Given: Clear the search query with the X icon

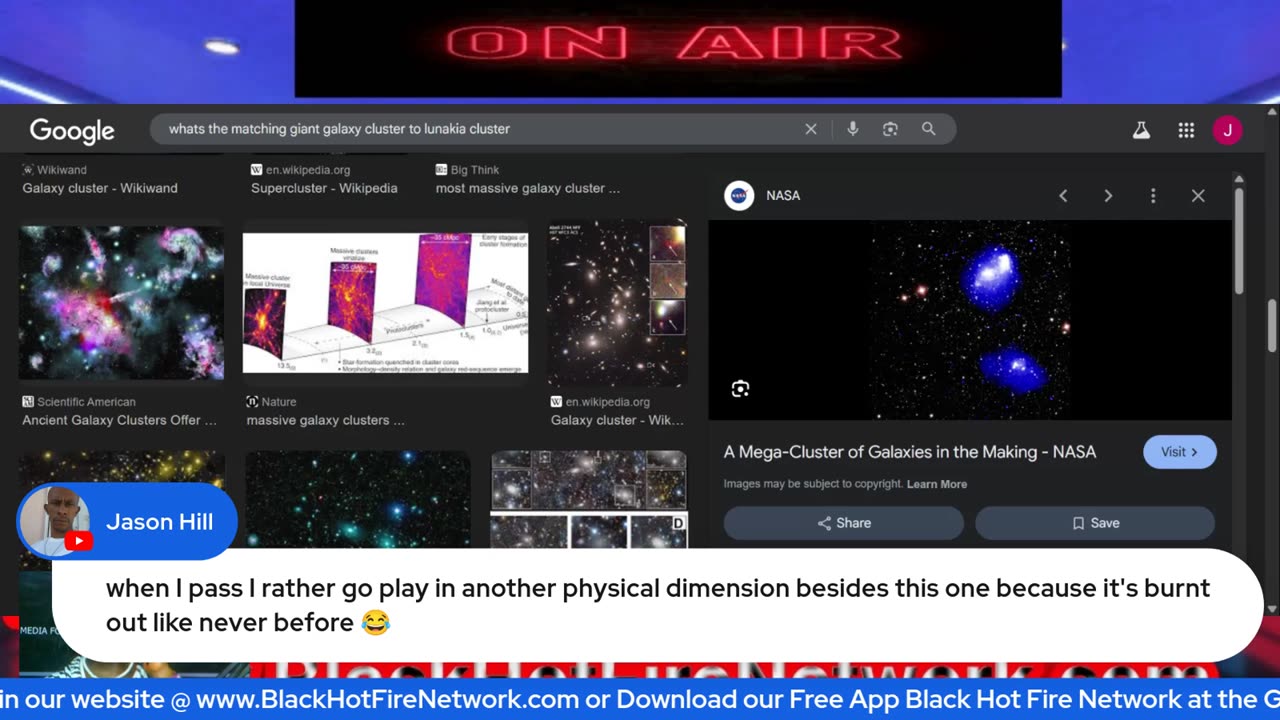Looking at the screenshot, I should point(811,129).
